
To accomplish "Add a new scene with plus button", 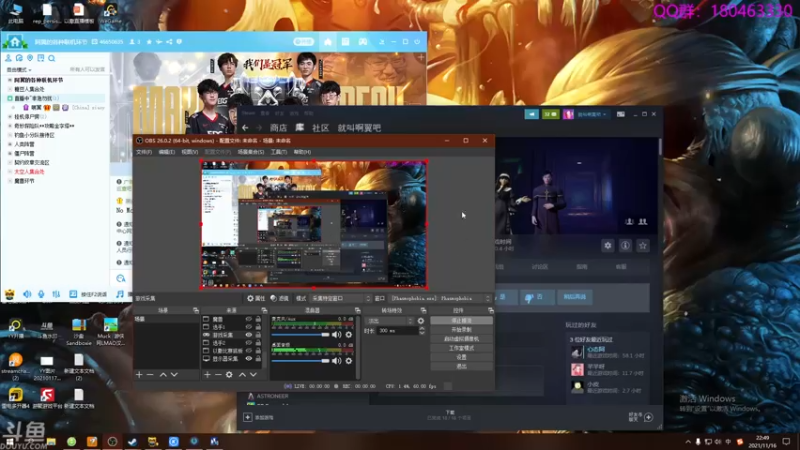I will tap(139, 374).
